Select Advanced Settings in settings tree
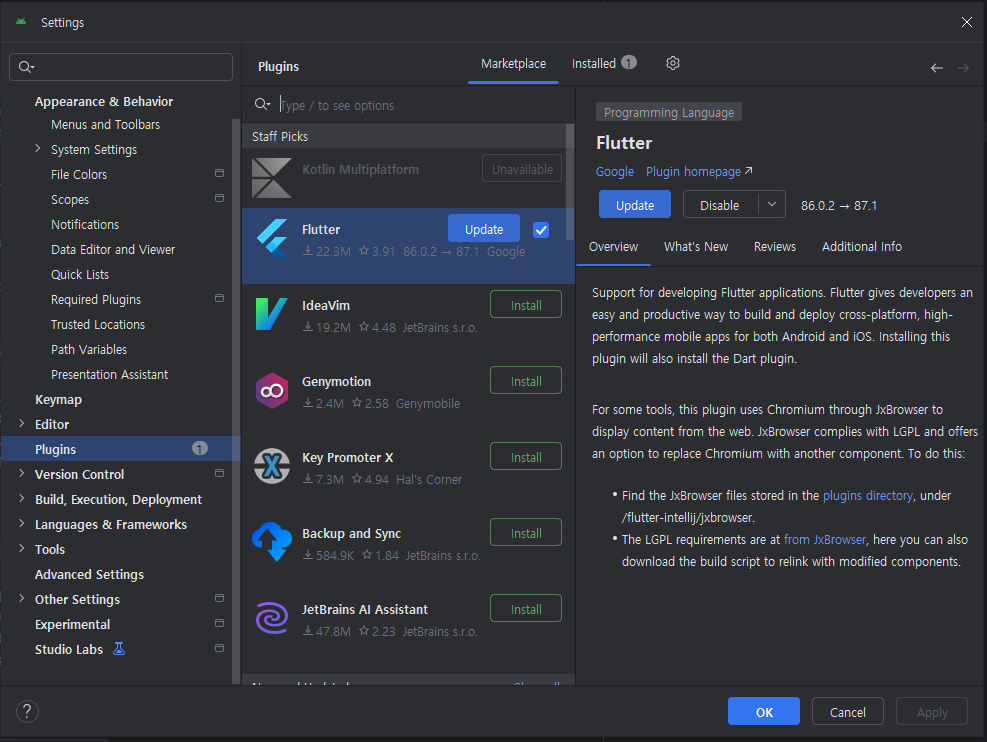 tap(89, 574)
